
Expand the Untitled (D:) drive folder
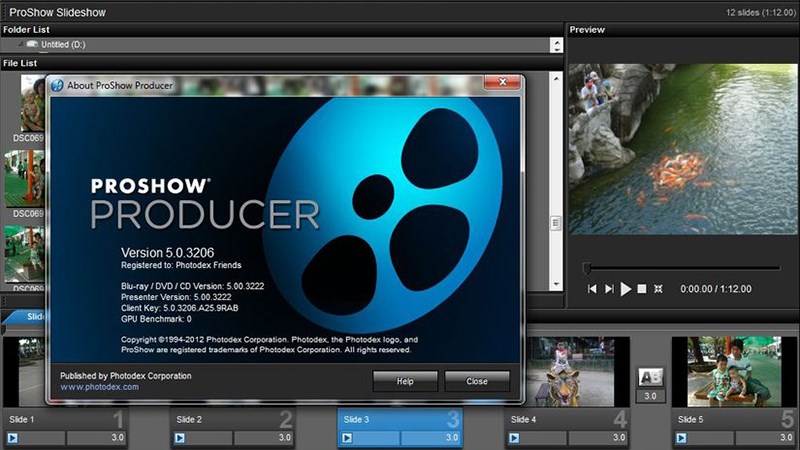click(x=23, y=46)
